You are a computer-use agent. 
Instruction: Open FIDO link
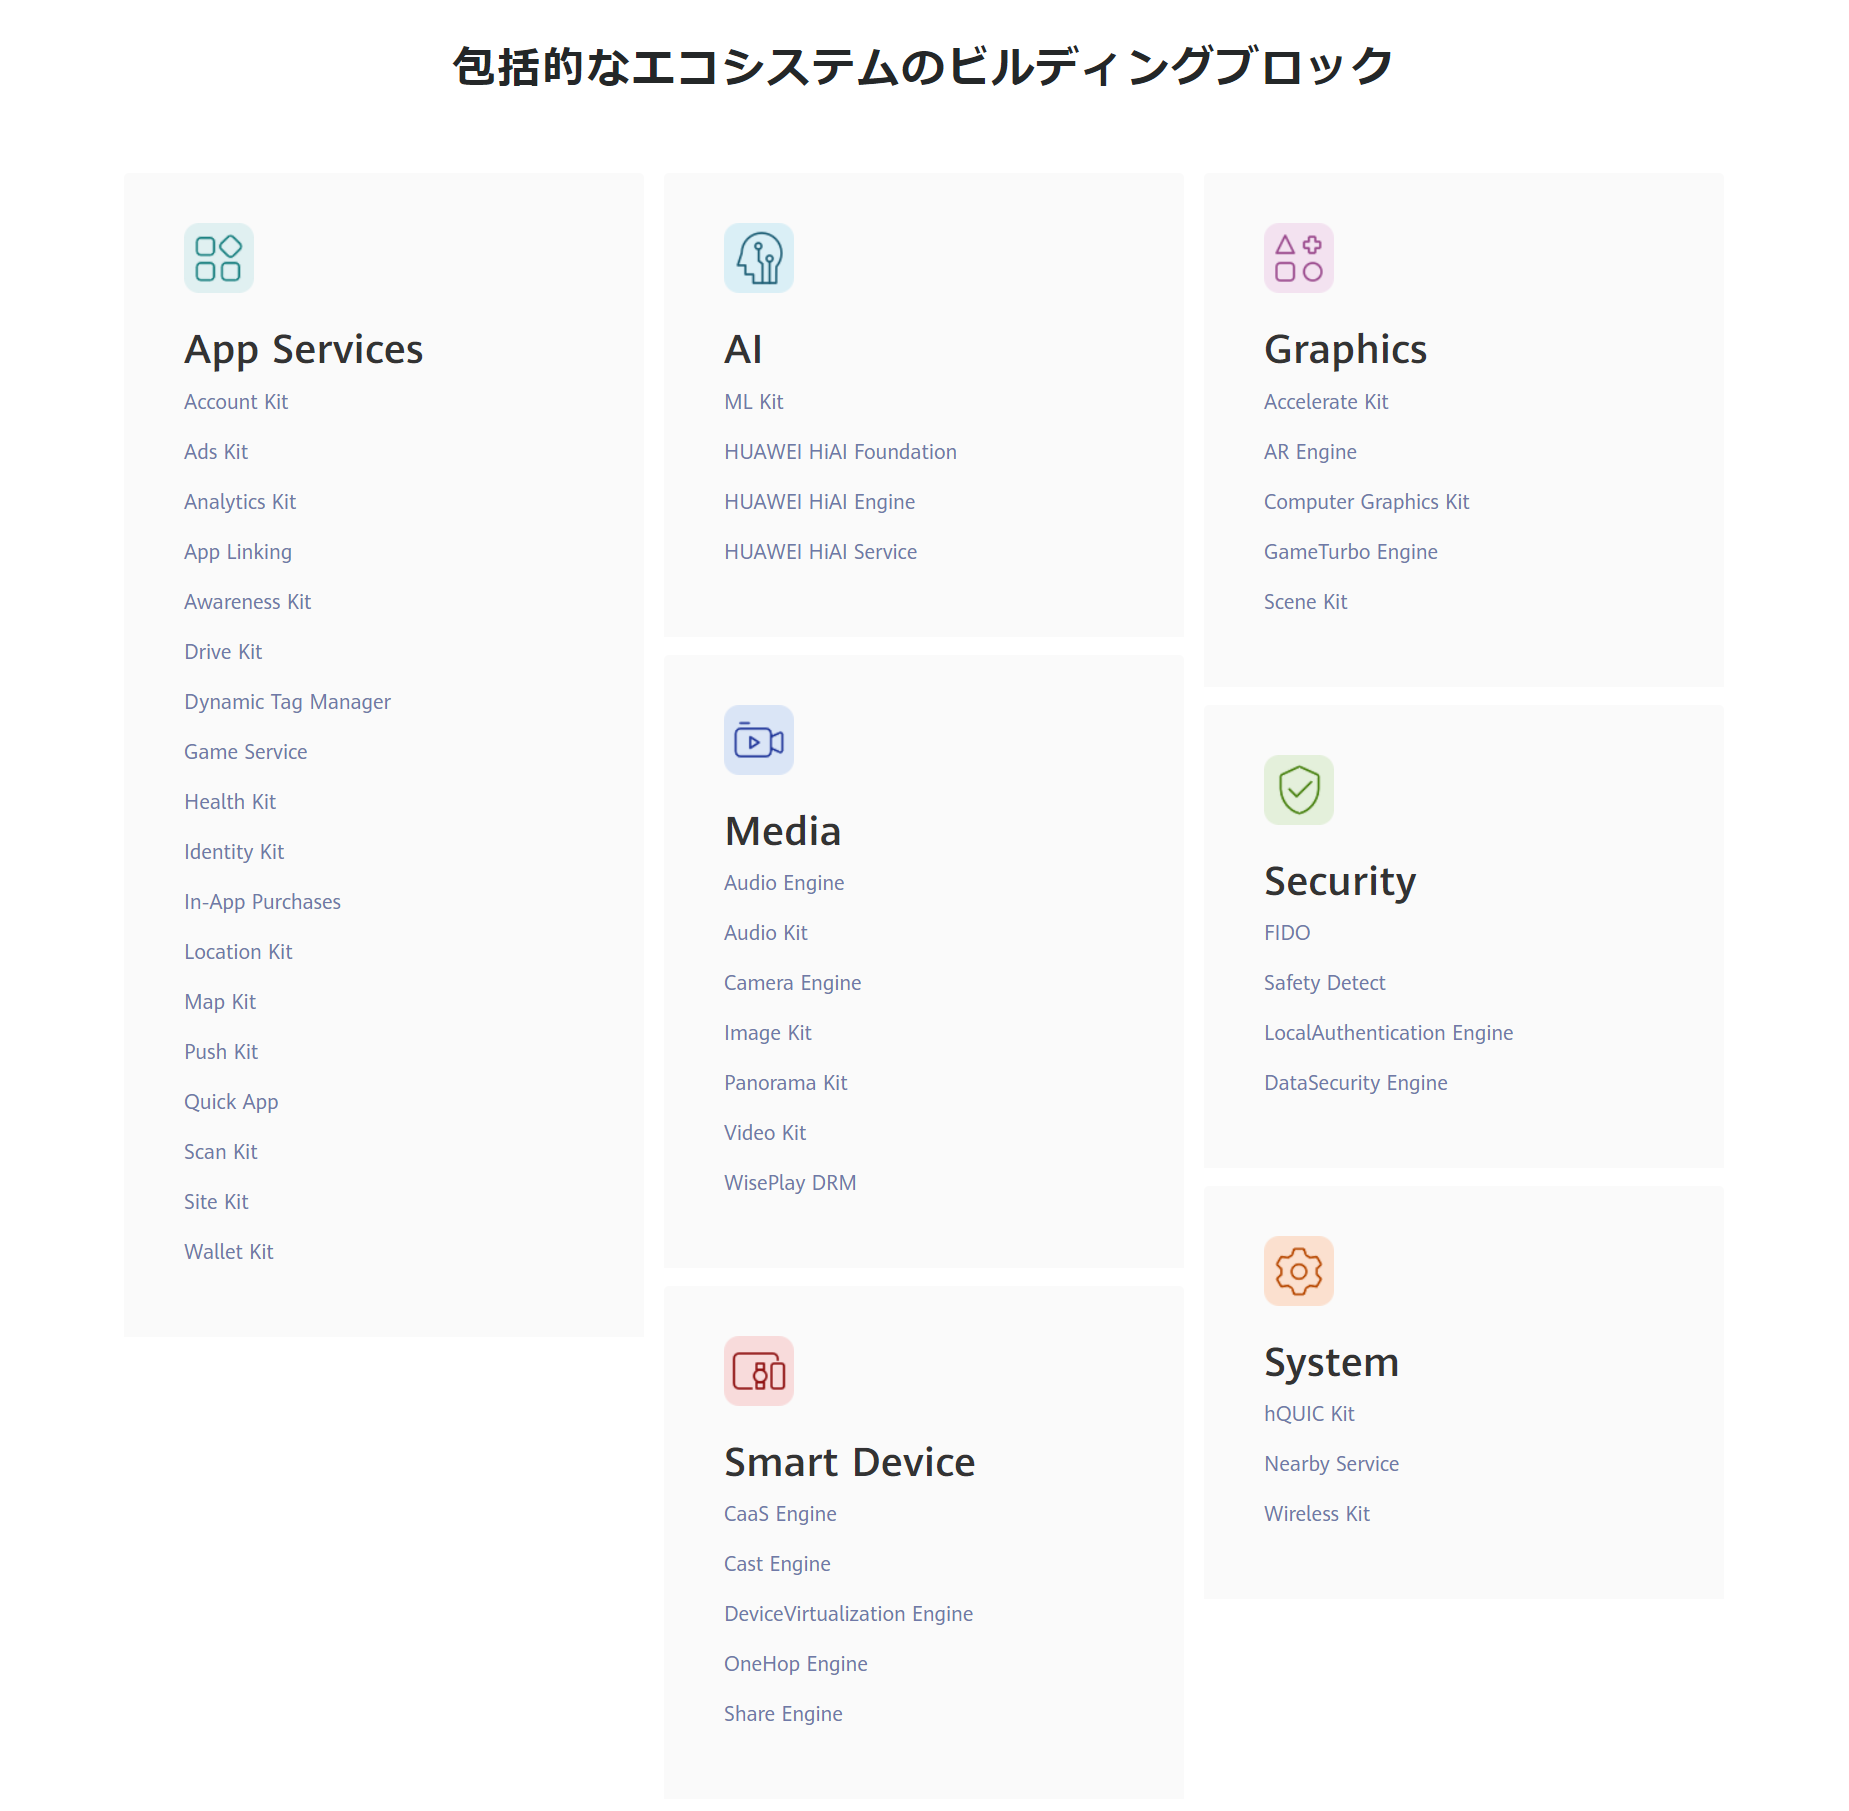[1287, 933]
